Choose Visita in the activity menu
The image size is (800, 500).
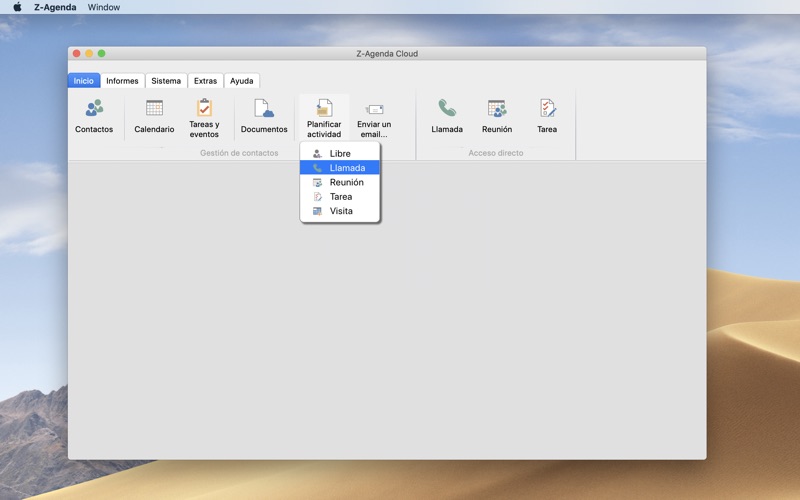(x=340, y=211)
